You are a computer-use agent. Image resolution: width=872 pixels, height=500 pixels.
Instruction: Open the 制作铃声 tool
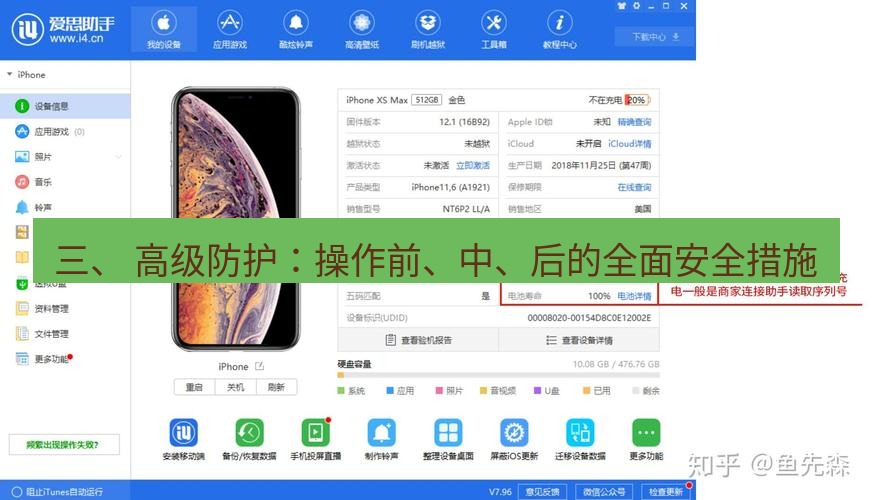tap(382, 432)
